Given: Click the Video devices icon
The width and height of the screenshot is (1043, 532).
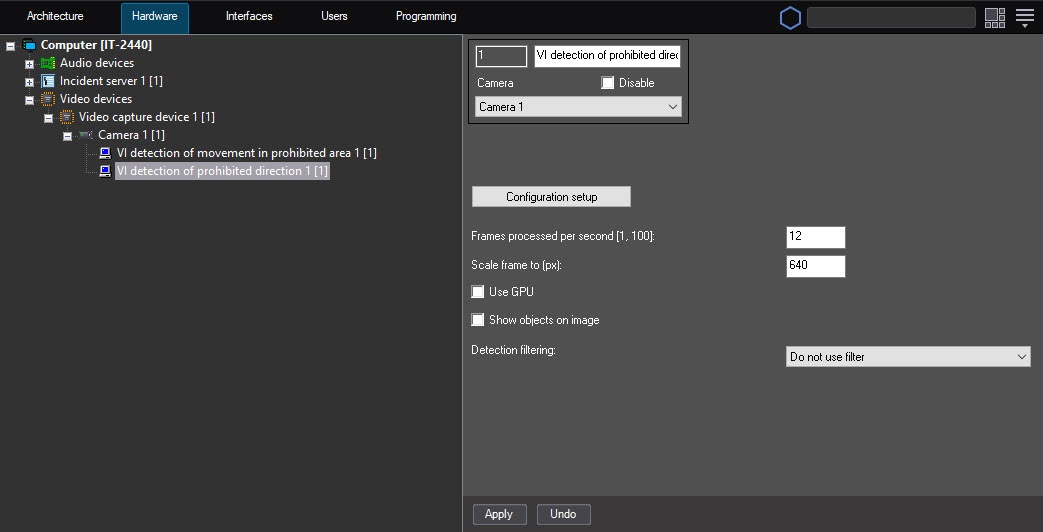Looking at the screenshot, I should [48, 99].
